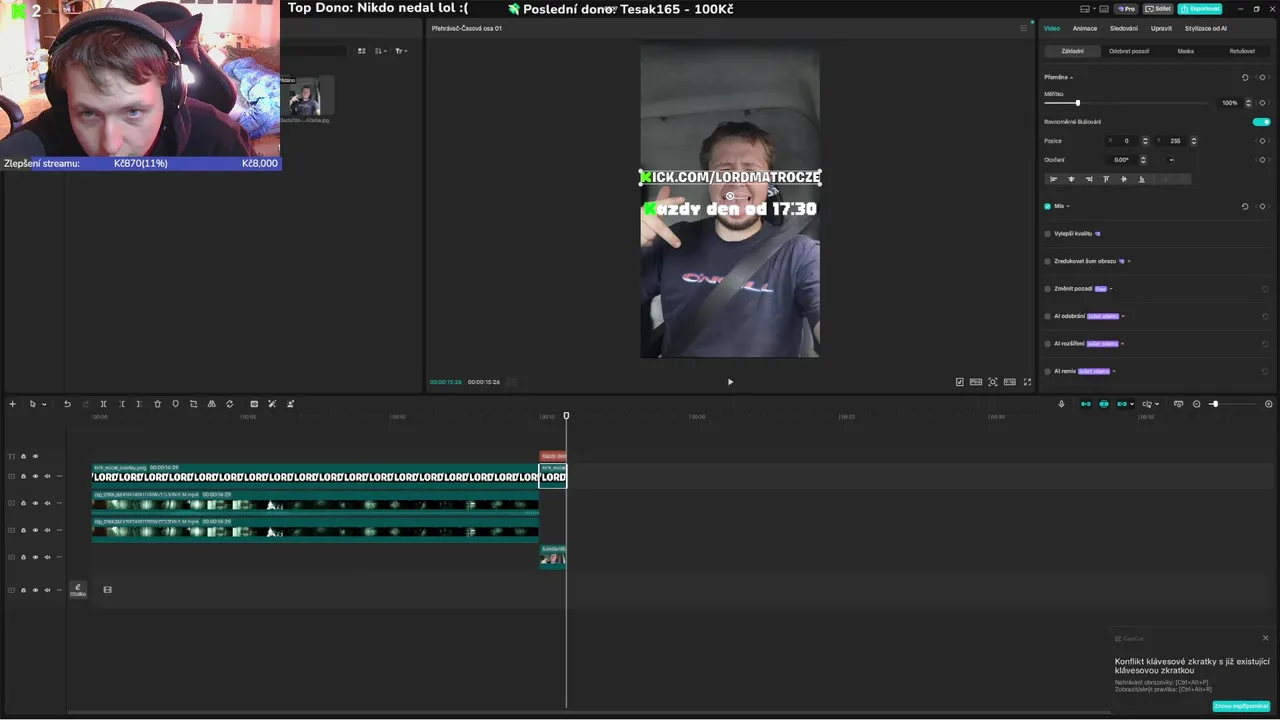Enable Zredukovat šum obrazu checkbox
Image resolution: width=1280 pixels, height=720 pixels.
click(1048, 261)
